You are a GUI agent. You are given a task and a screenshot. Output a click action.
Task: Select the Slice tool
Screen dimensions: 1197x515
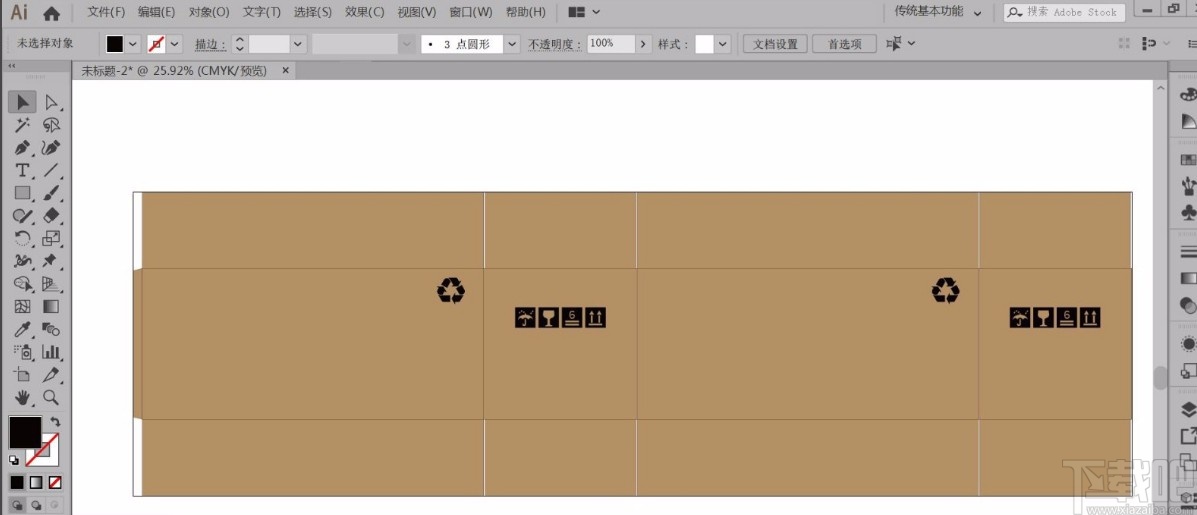pos(51,375)
